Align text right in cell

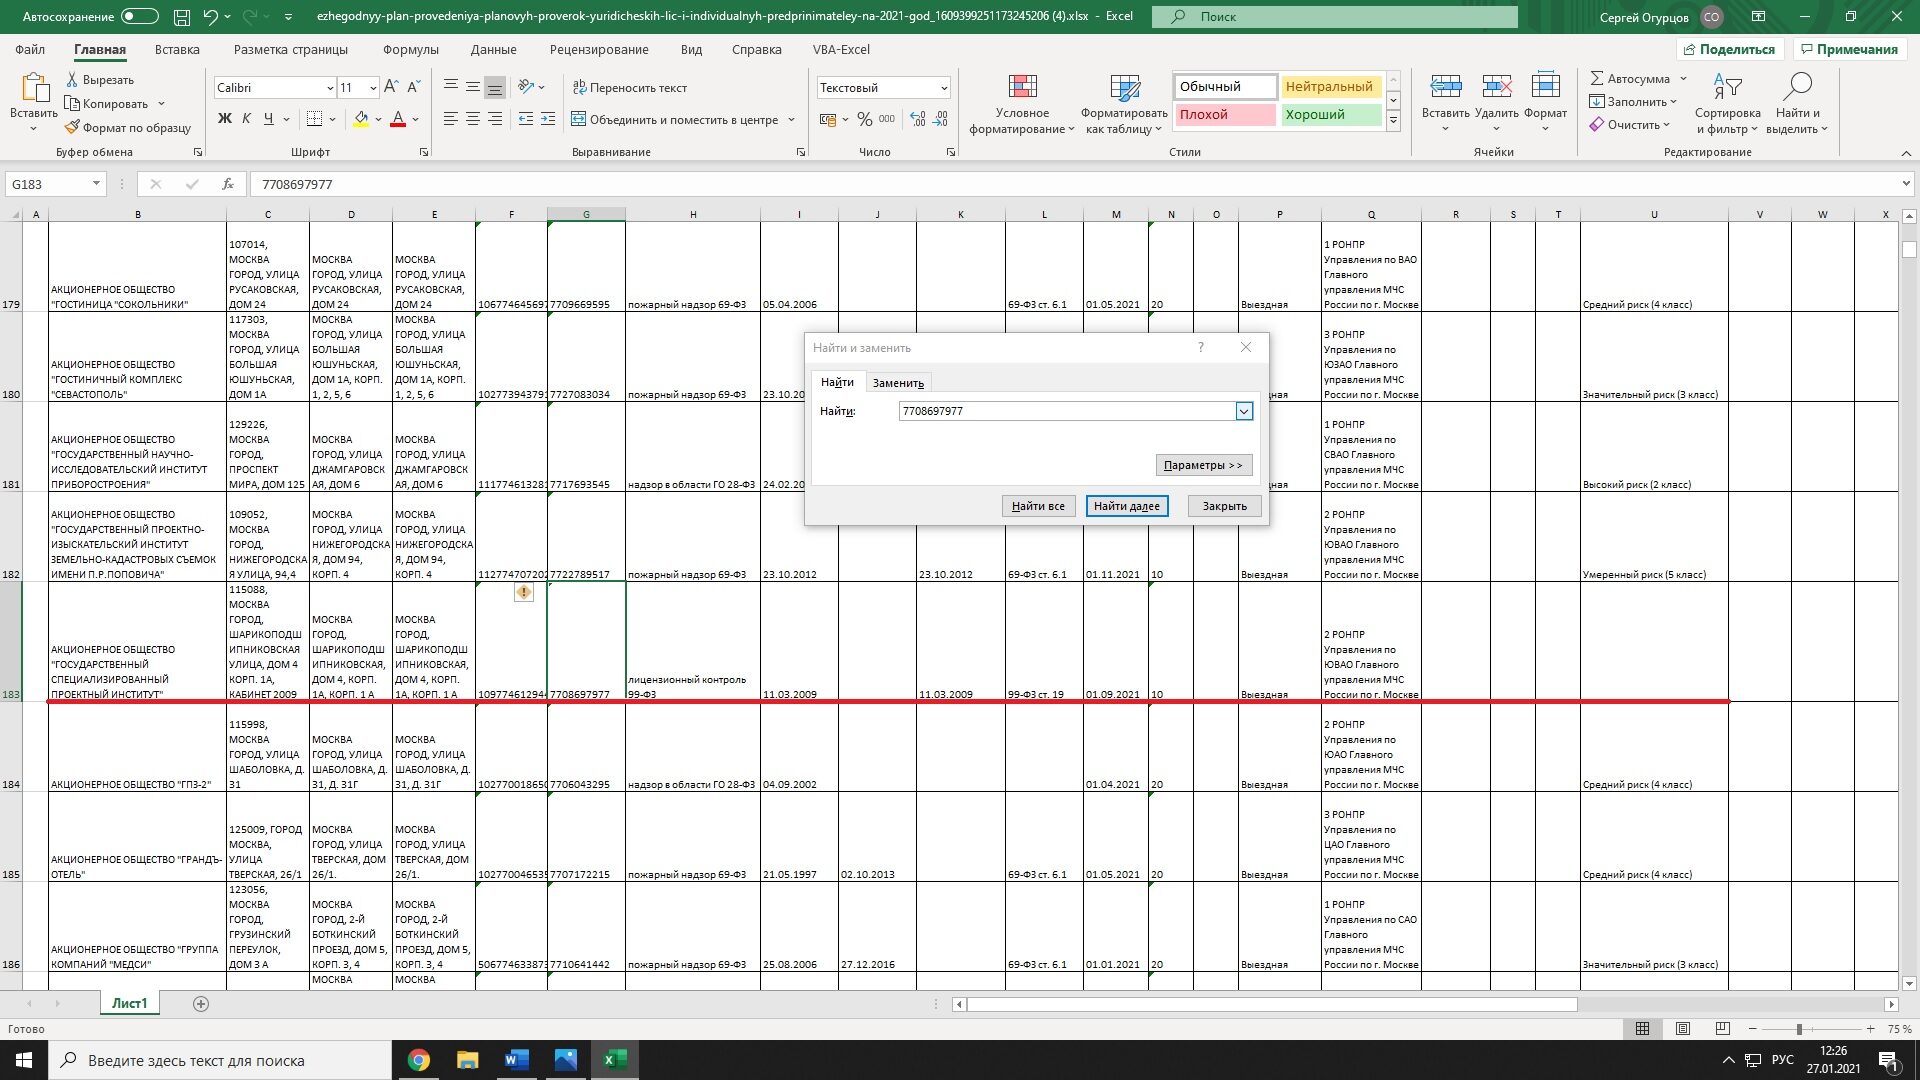[495, 119]
